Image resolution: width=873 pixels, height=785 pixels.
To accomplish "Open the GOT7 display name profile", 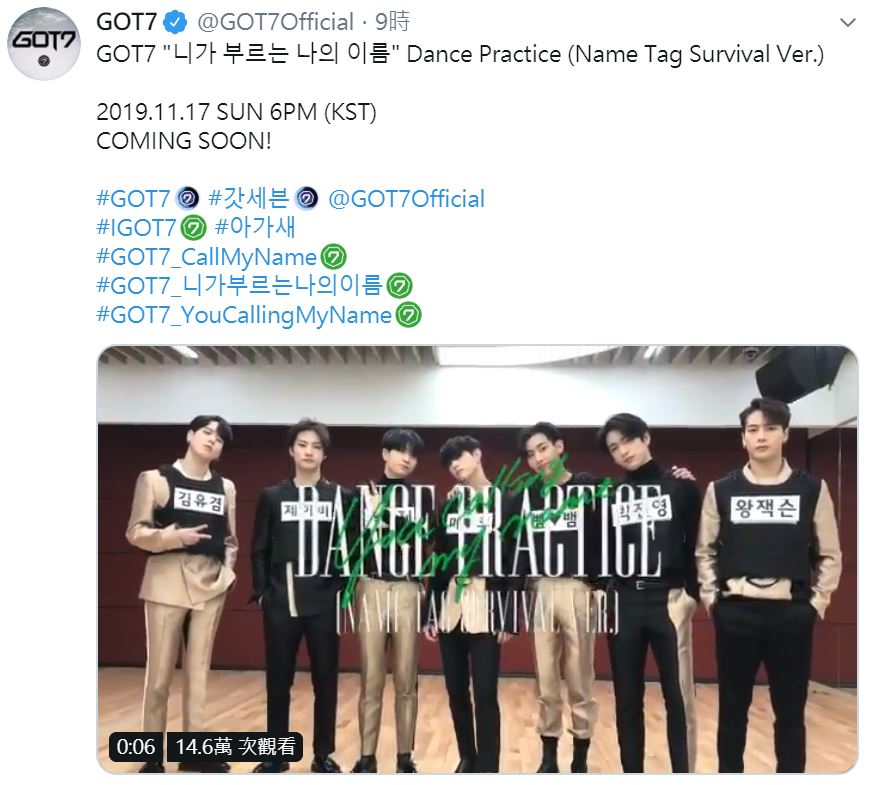I will point(125,22).
